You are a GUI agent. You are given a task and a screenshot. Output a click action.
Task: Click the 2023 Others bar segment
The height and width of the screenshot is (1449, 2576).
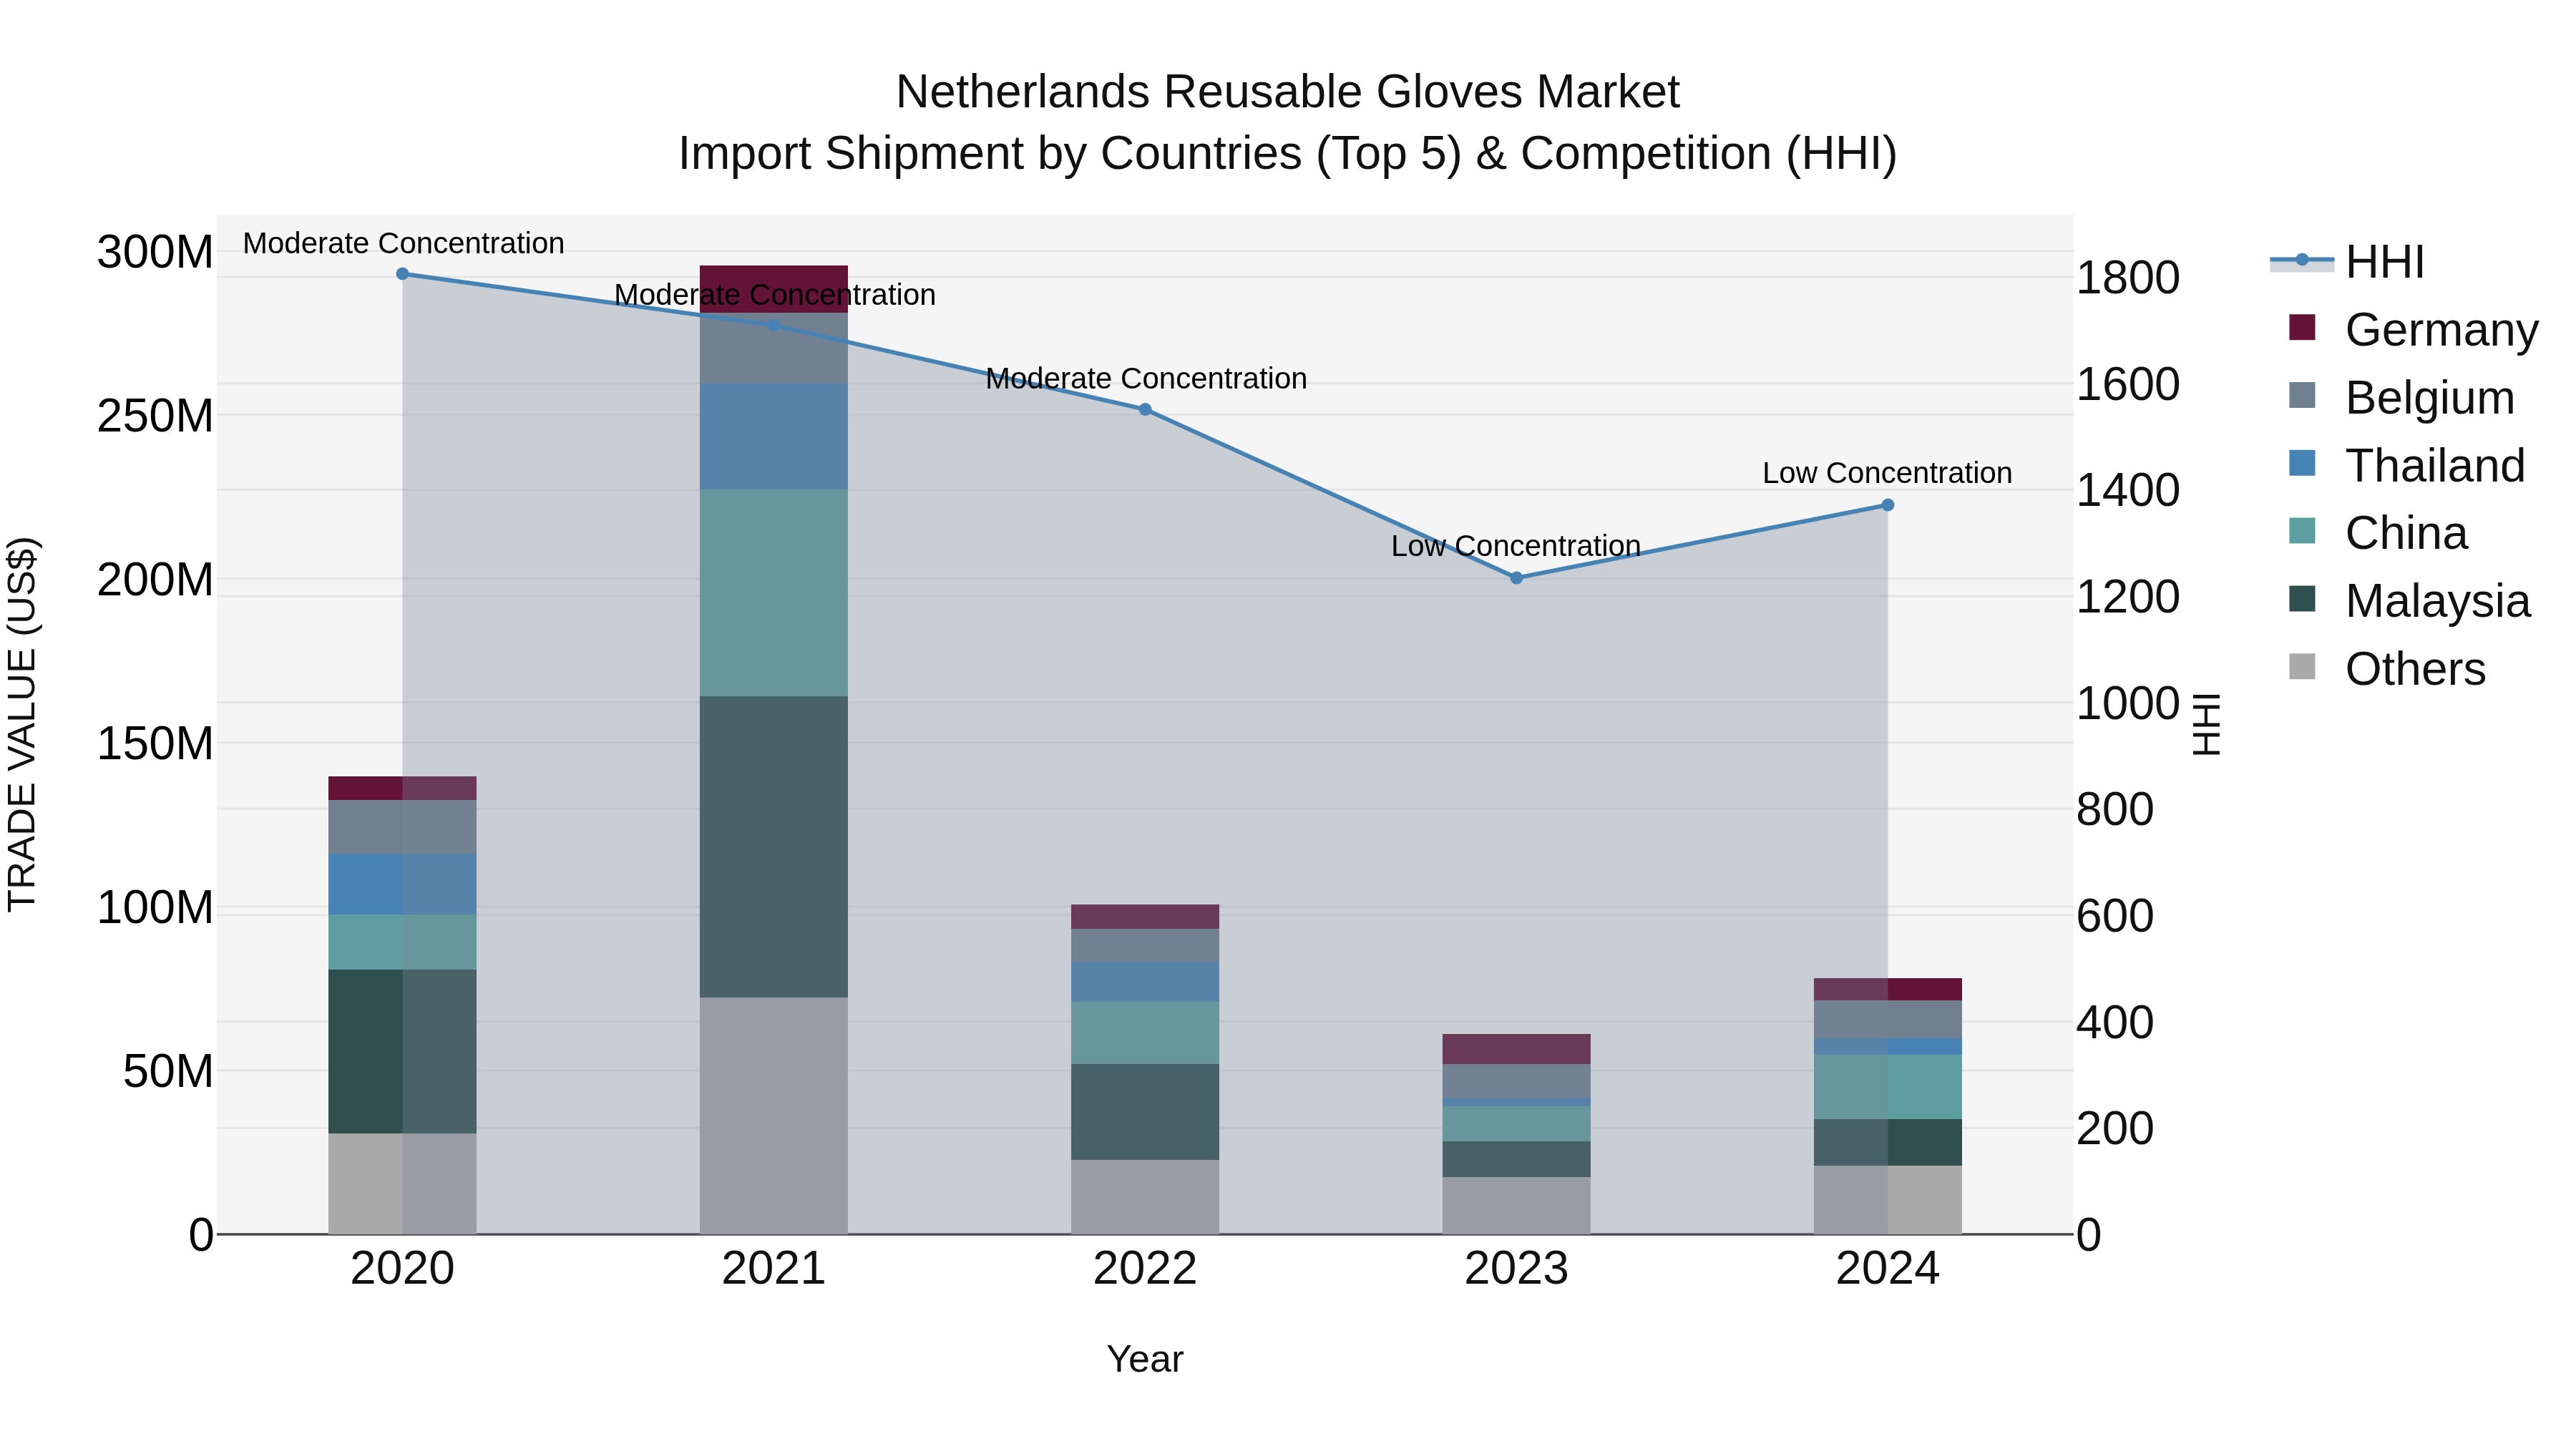pos(1516,1206)
